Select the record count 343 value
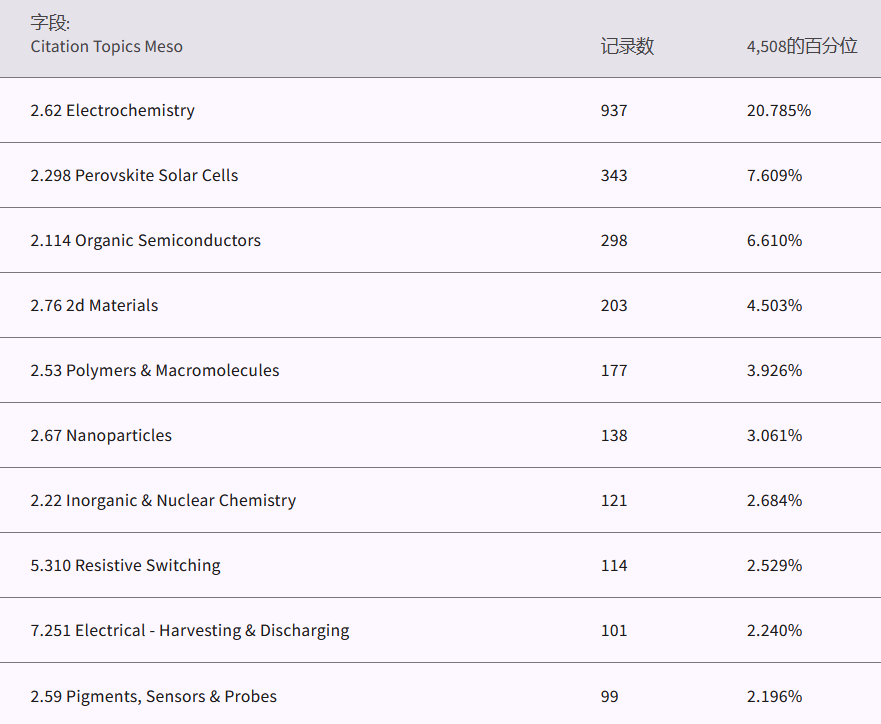 point(614,175)
